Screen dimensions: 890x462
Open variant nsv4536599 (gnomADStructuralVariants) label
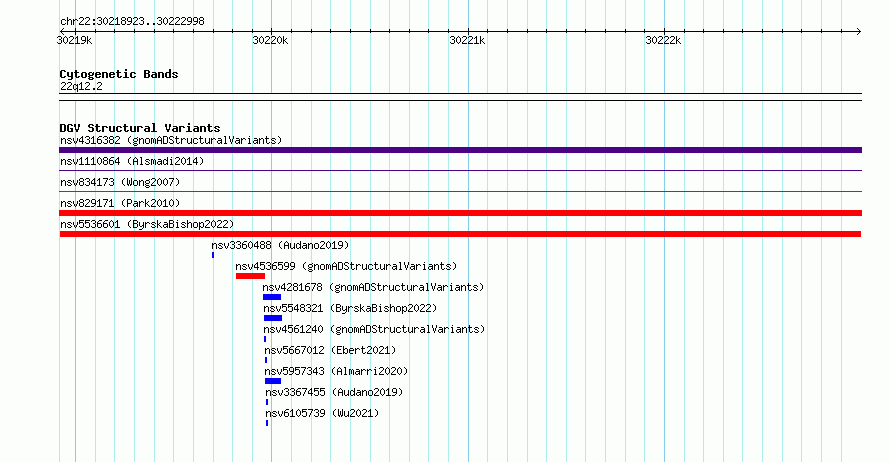[x=346, y=266]
